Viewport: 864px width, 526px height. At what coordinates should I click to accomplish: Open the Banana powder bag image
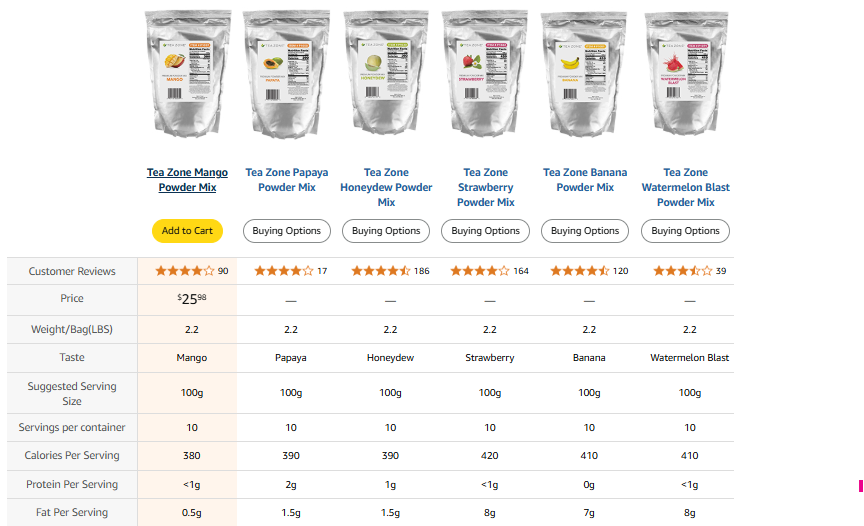(x=585, y=75)
